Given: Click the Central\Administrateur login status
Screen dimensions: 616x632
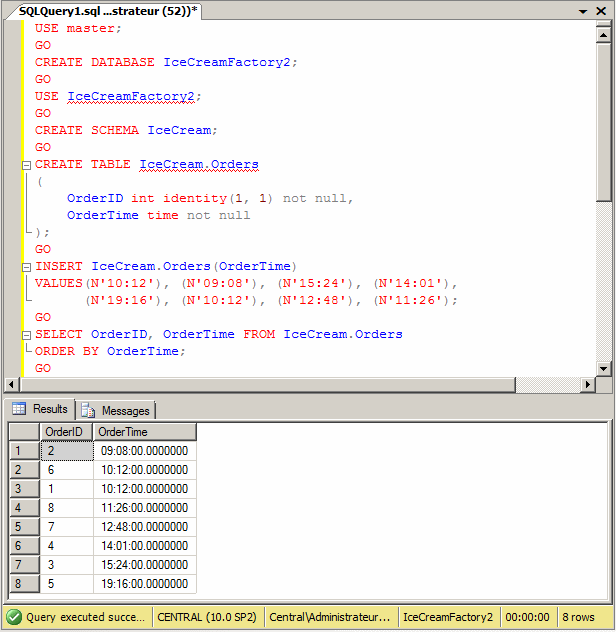Looking at the screenshot, I should [329, 617].
